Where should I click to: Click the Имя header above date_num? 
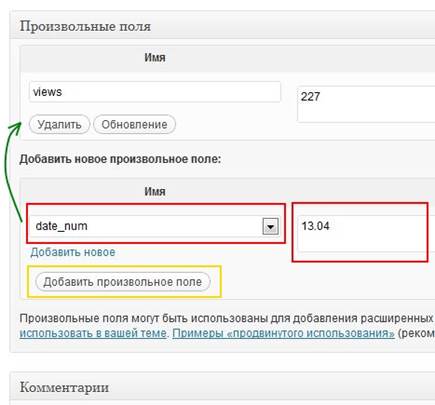coord(155,192)
